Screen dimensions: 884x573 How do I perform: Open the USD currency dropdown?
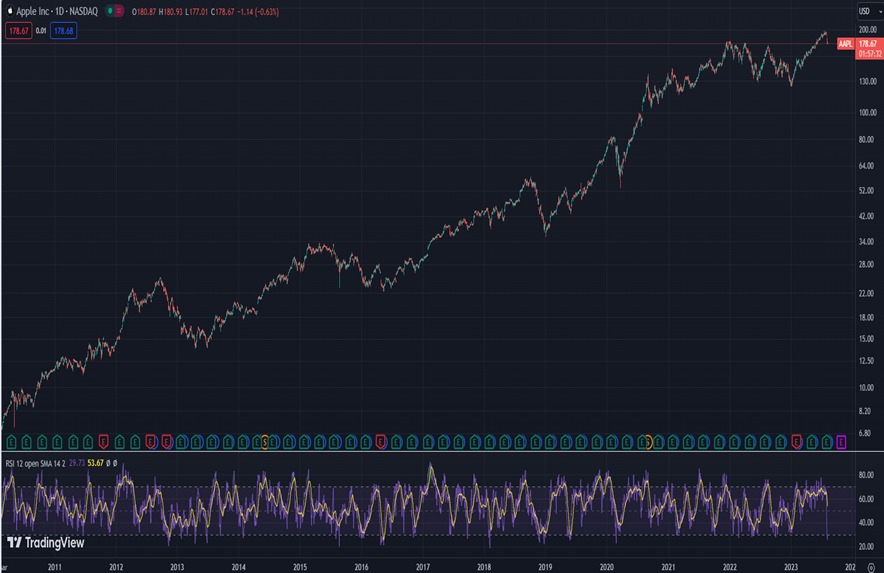(869, 11)
